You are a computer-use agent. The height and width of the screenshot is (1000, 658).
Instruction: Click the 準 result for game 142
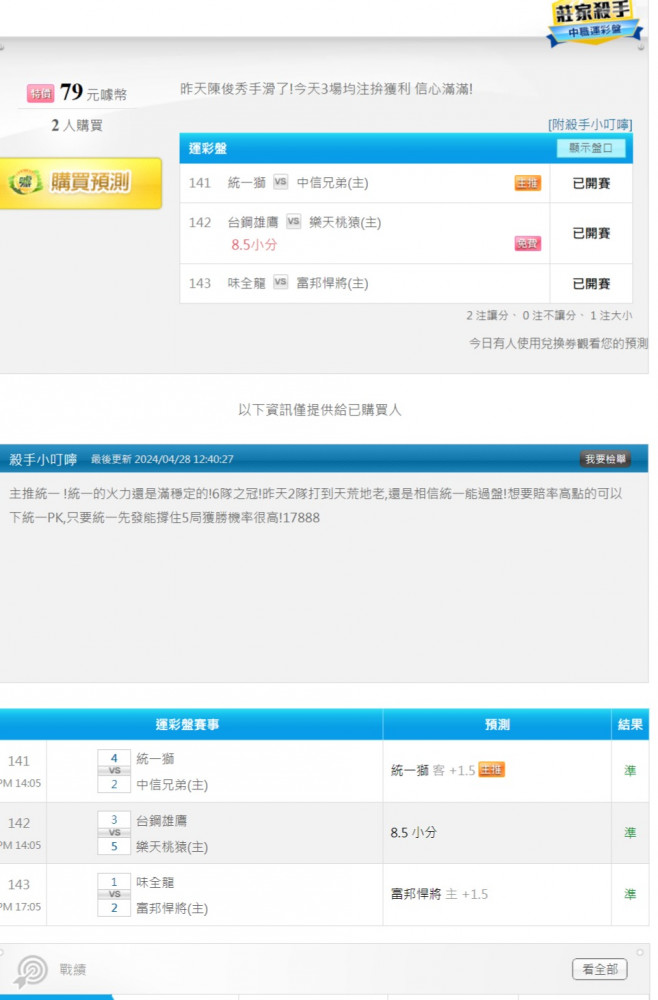tap(630, 832)
